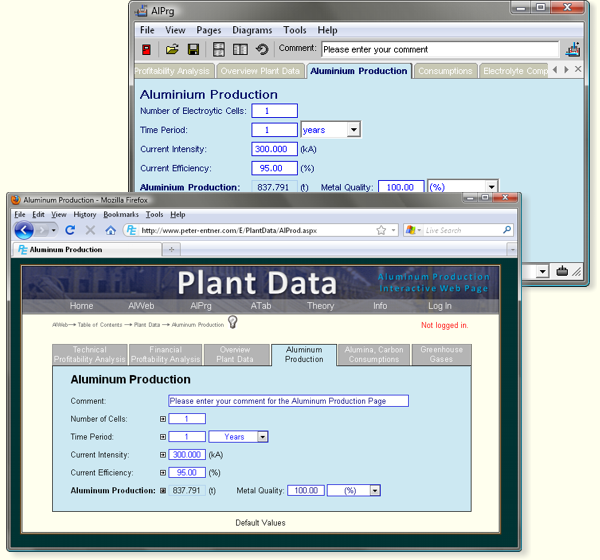This screenshot has width=600, height=560.
Task: Click AlPrg Number of Electrolytic Cells field
Action: (x=274, y=111)
